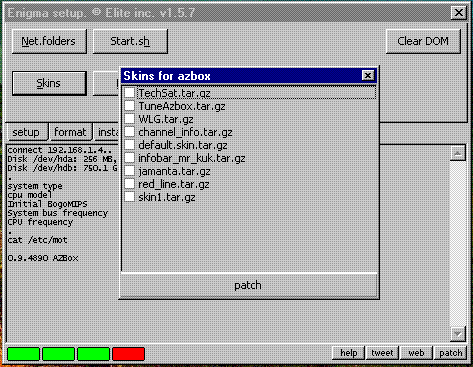
Task: Click the log scrollbar down arrow
Action: coord(458,334)
